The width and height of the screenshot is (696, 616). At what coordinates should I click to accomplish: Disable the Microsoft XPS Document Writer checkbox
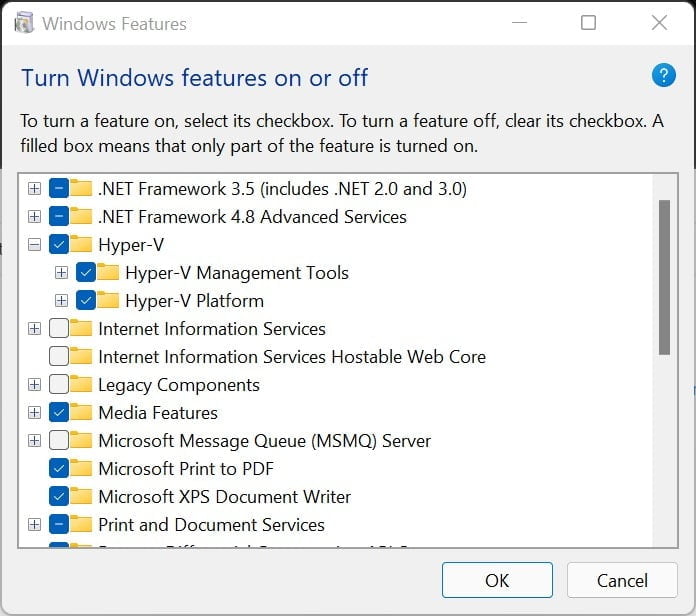(x=58, y=497)
